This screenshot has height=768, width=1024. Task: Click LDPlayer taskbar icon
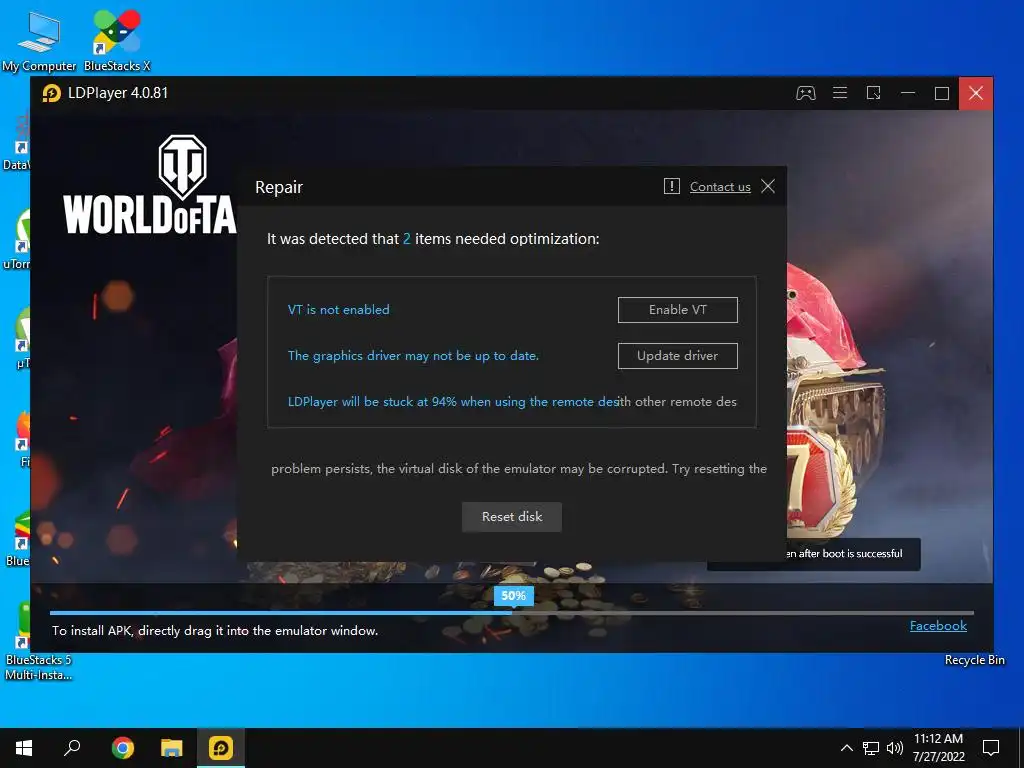point(221,748)
